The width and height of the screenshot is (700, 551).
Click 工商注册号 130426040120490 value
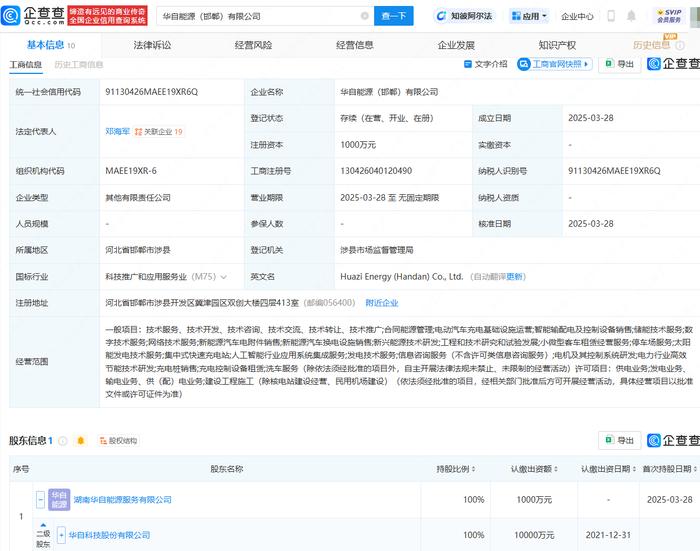(x=376, y=171)
